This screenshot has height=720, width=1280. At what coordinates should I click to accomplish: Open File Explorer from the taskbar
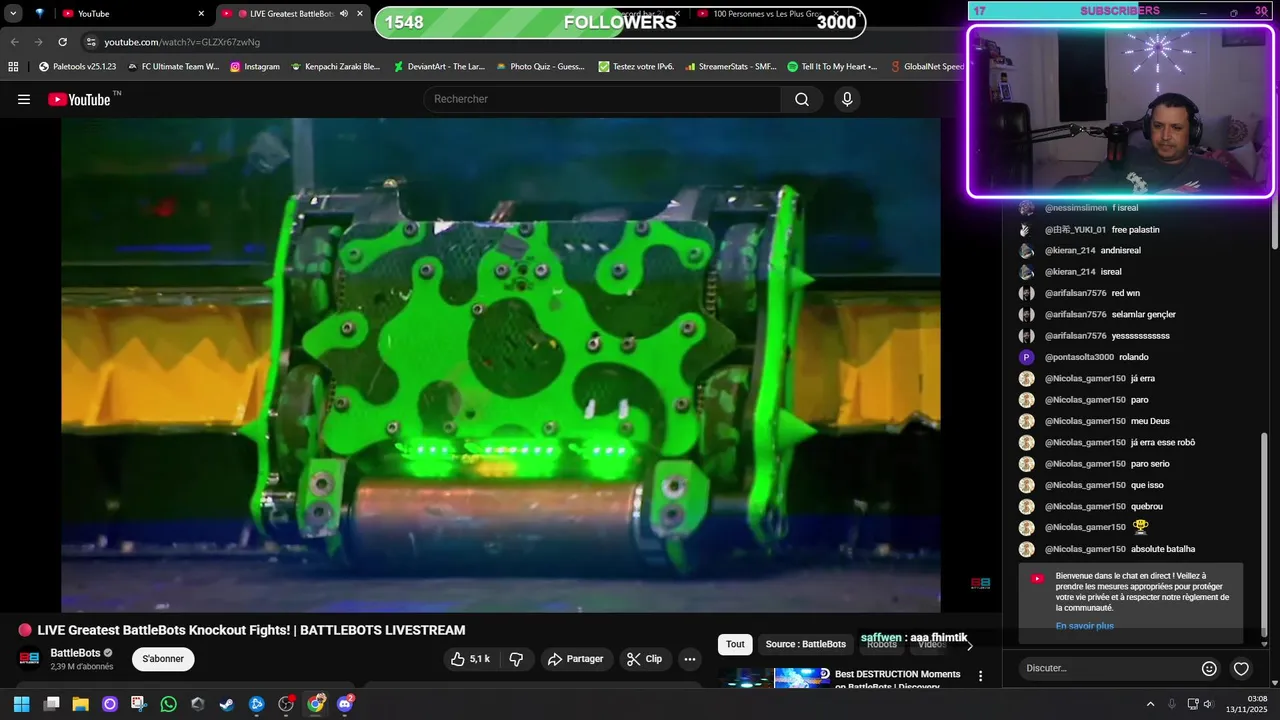[80, 704]
